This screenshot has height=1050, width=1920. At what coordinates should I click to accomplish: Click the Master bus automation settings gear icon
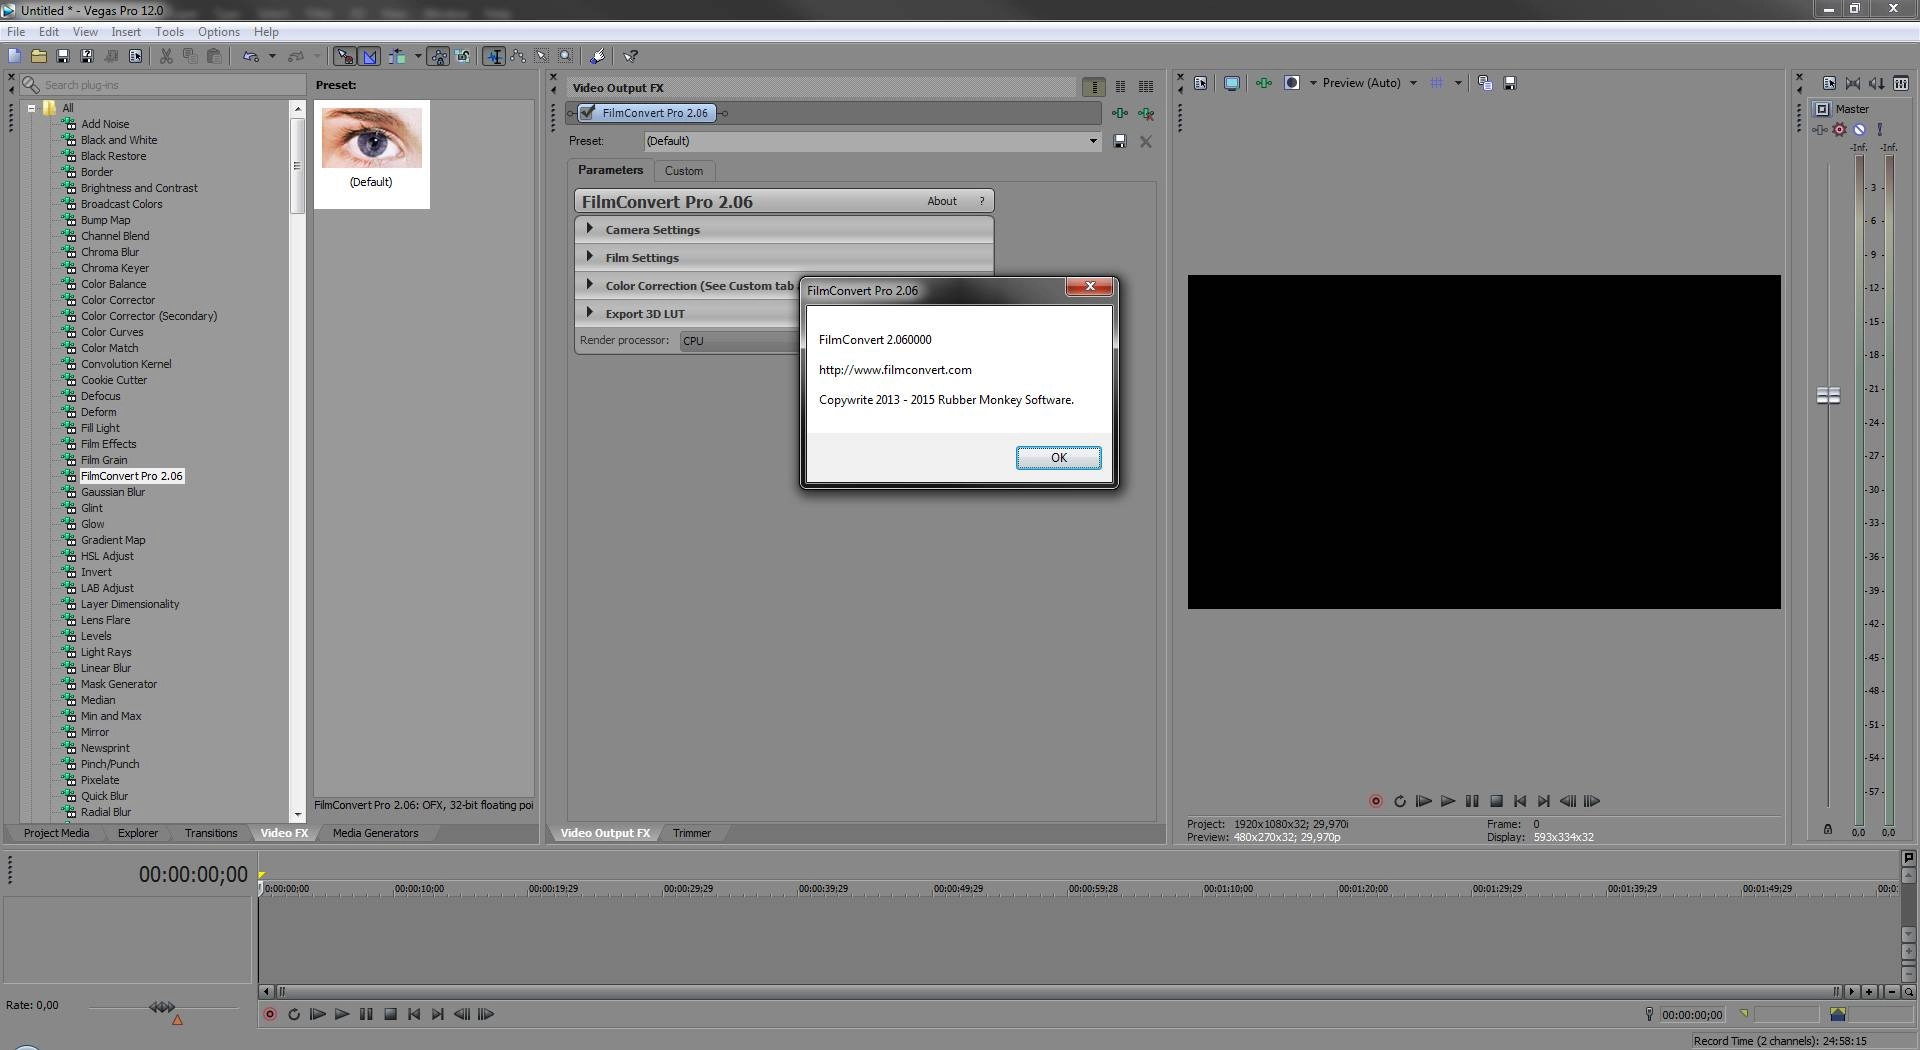click(1839, 129)
